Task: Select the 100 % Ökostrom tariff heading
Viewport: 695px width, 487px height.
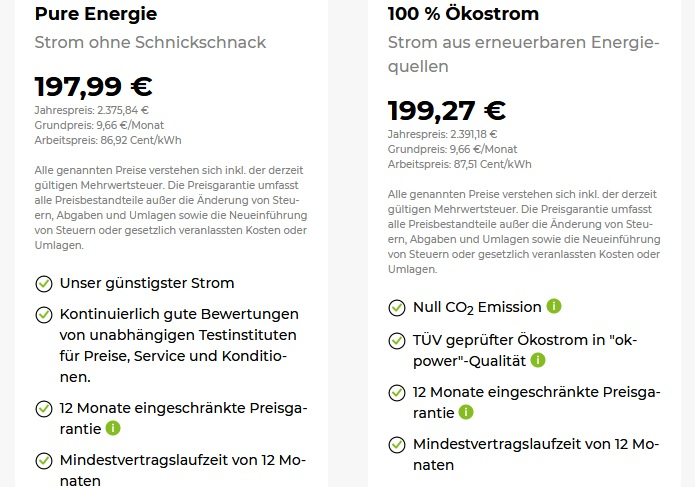Action: [463, 14]
